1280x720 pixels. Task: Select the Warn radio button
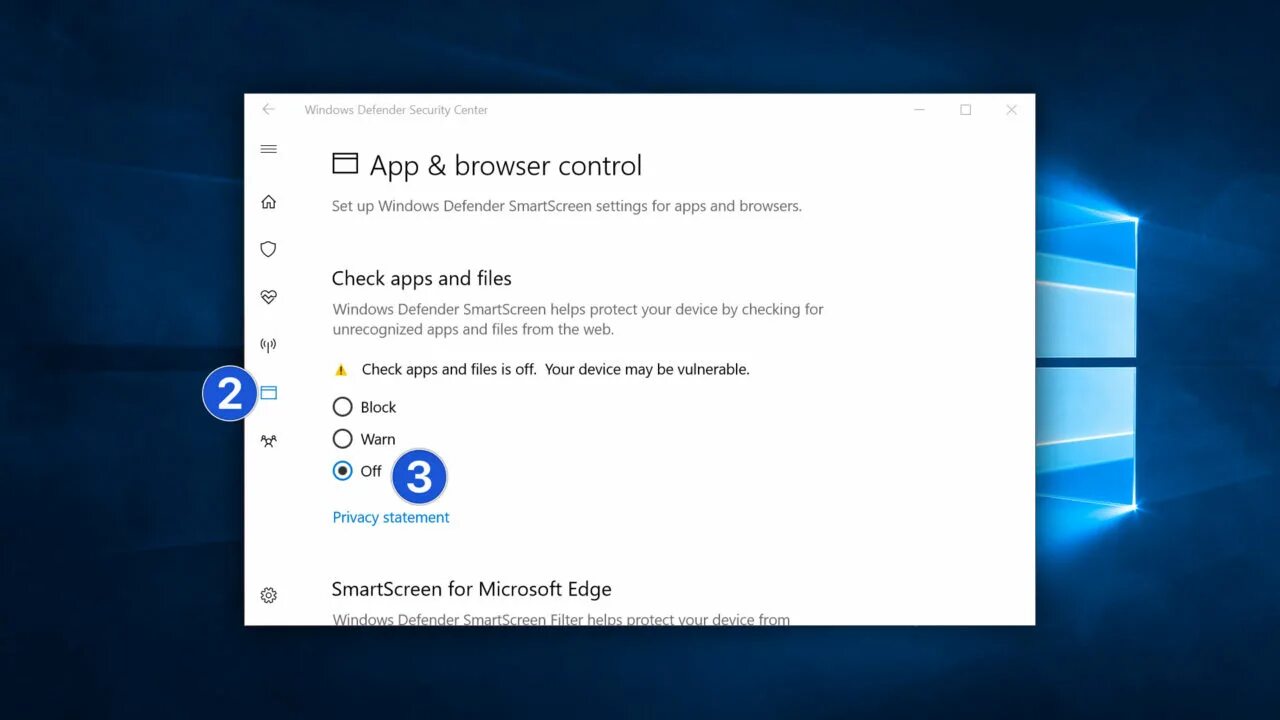(x=342, y=439)
